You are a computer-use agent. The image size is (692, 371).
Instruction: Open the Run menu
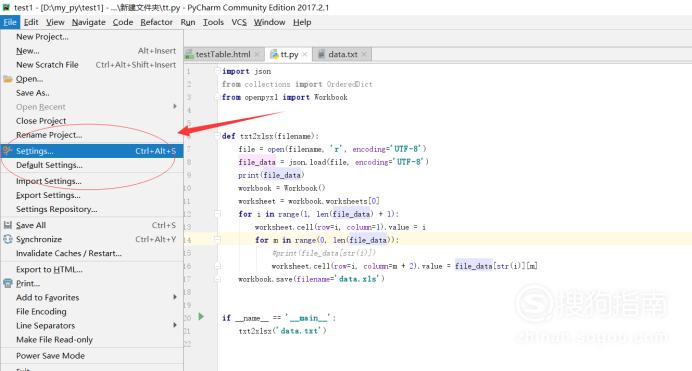pyautogui.click(x=188, y=22)
